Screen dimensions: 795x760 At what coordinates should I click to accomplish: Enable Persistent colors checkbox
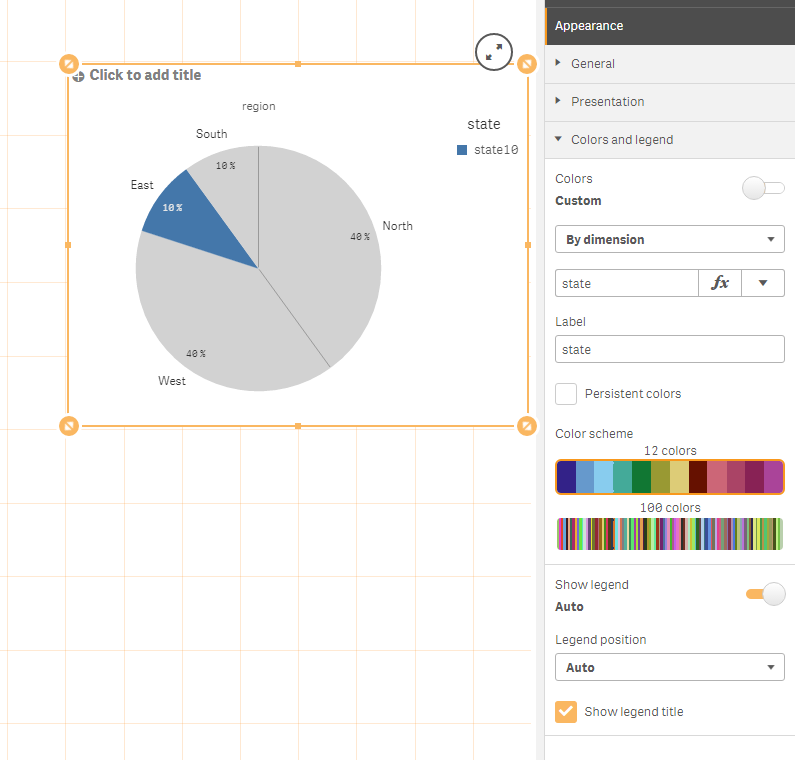tap(566, 393)
